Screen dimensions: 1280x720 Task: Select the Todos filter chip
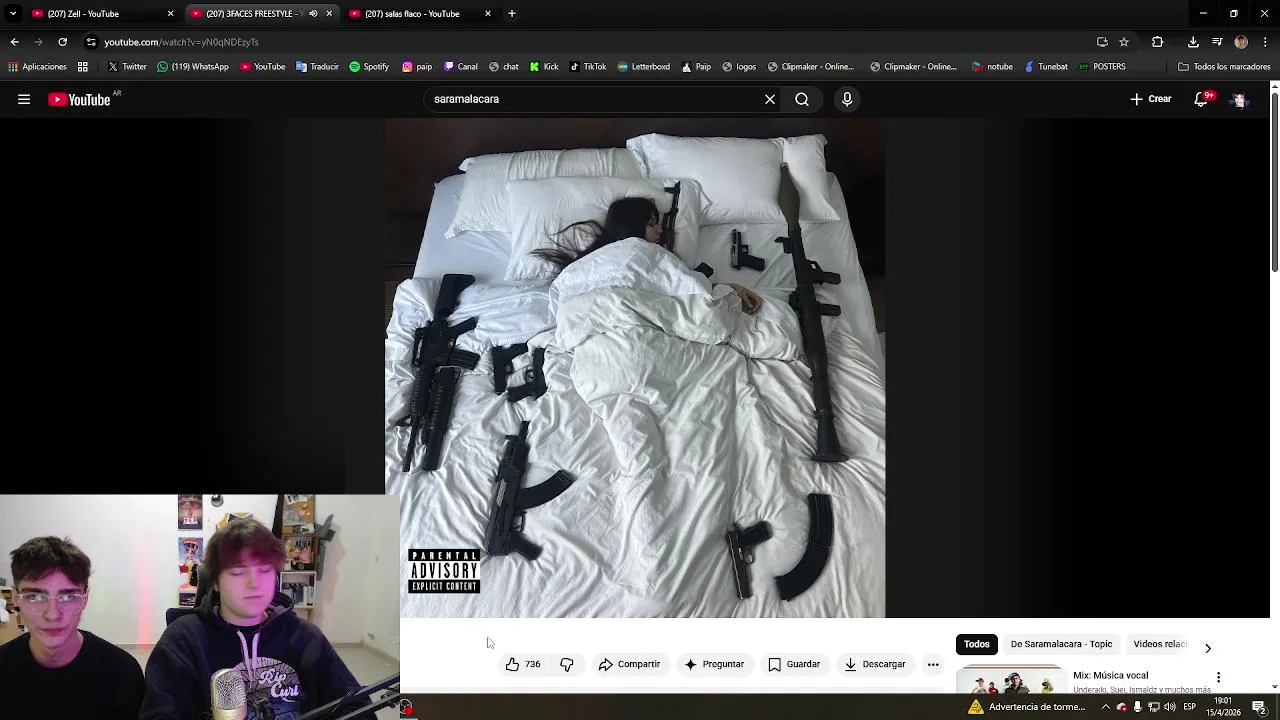click(976, 644)
